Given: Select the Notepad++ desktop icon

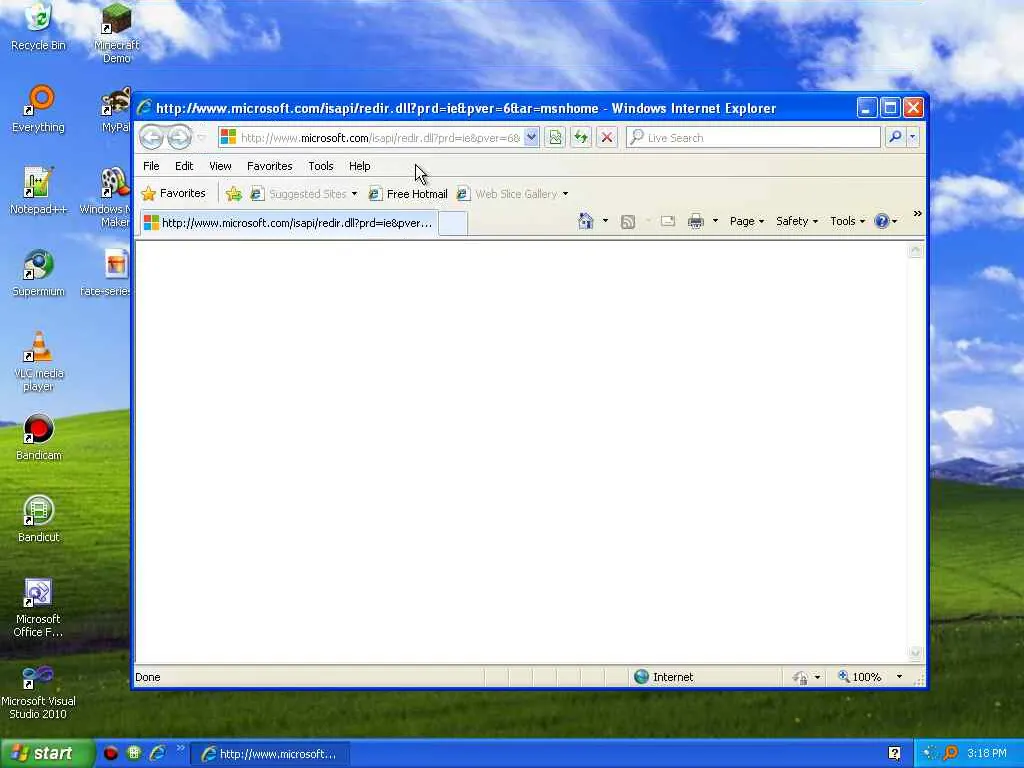Looking at the screenshot, I should [x=39, y=191].
